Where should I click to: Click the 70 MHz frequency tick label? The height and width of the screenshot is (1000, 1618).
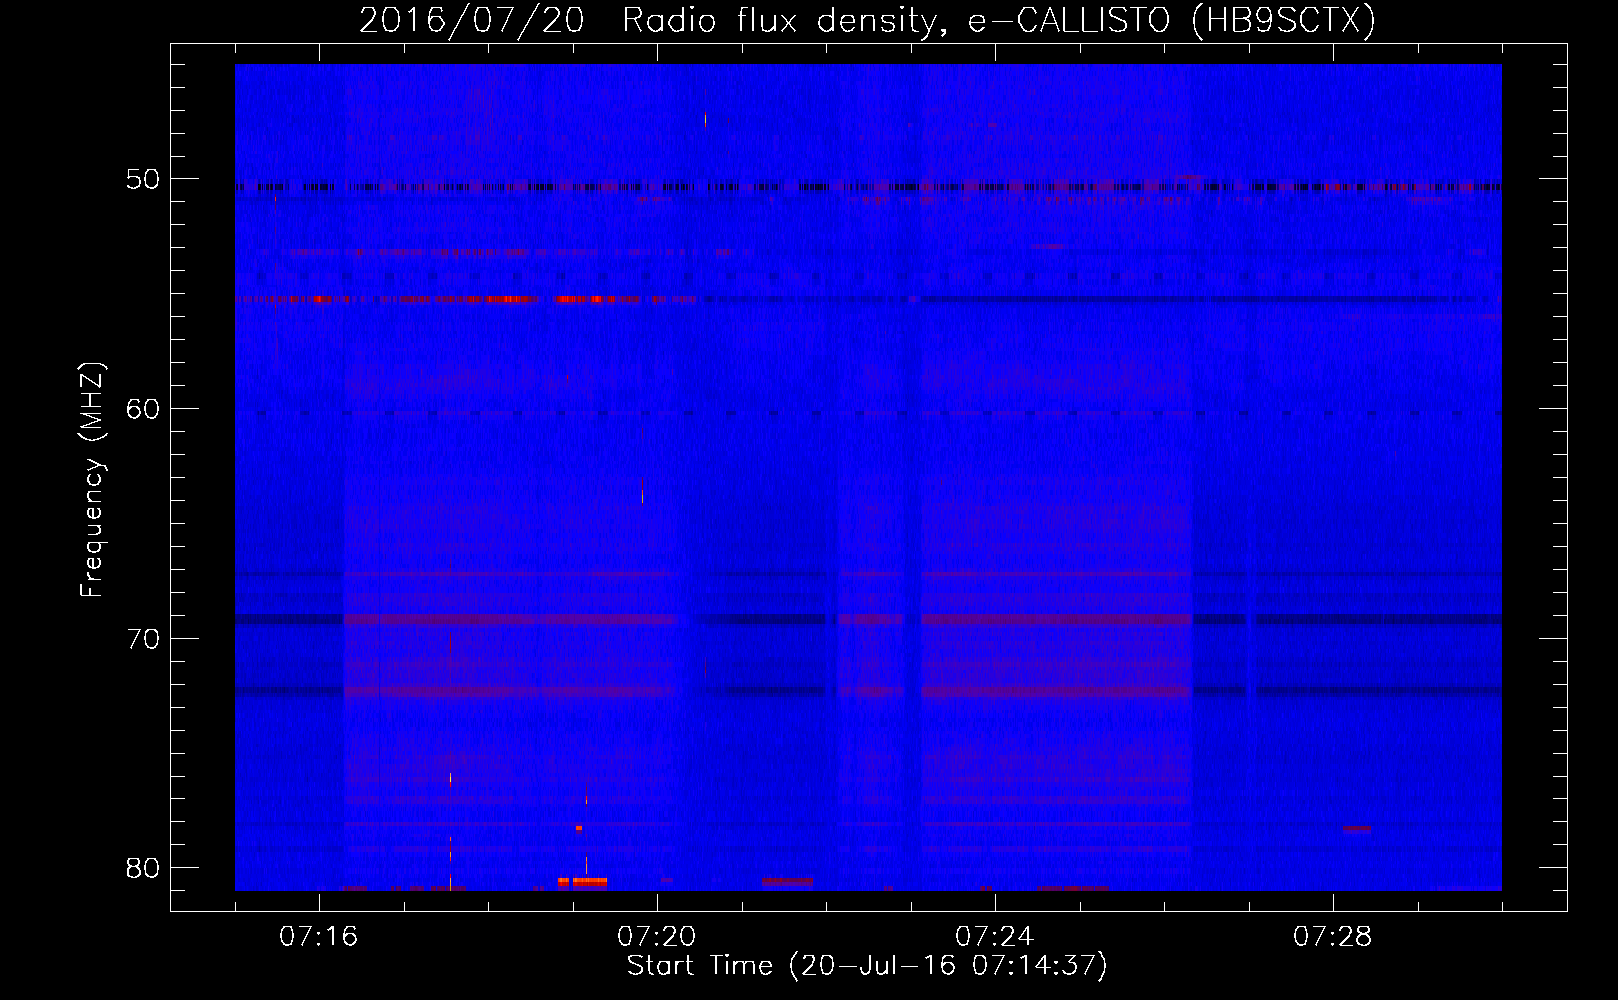coord(143,639)
